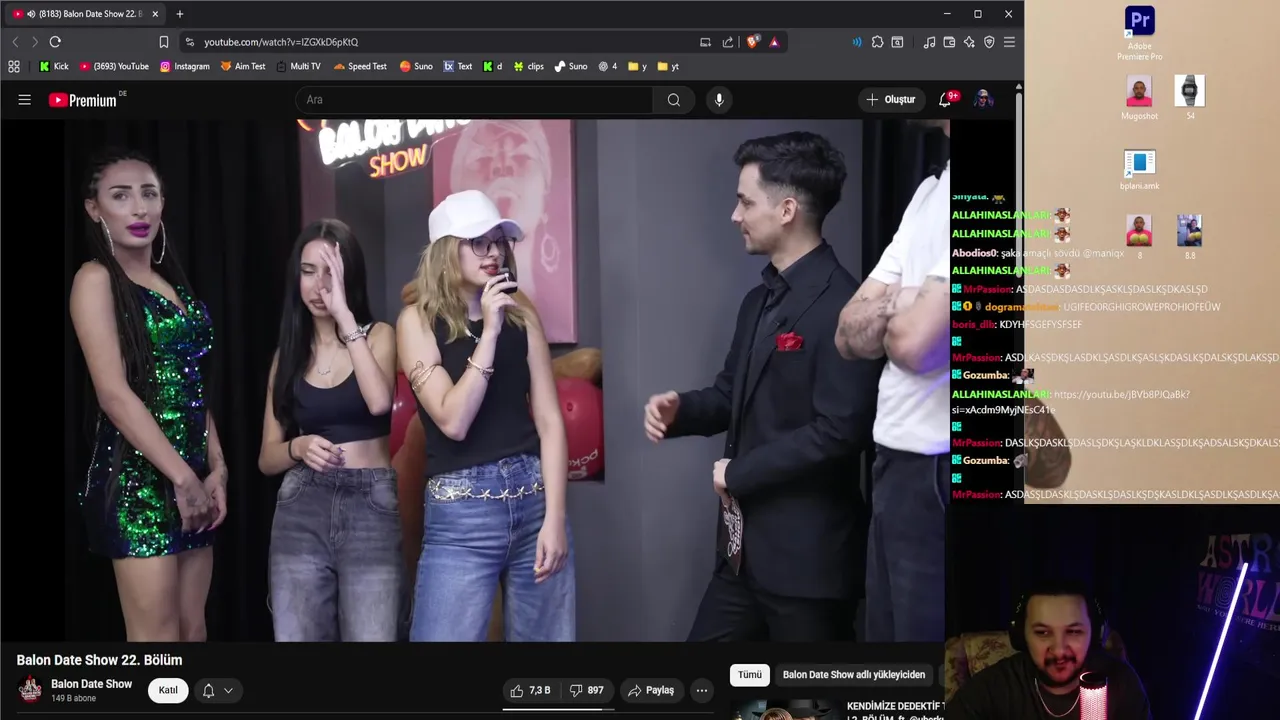This screenshot has height=720, width=1280.
Task: Open the Balon Date Show channel avatar
Action: 30,690
